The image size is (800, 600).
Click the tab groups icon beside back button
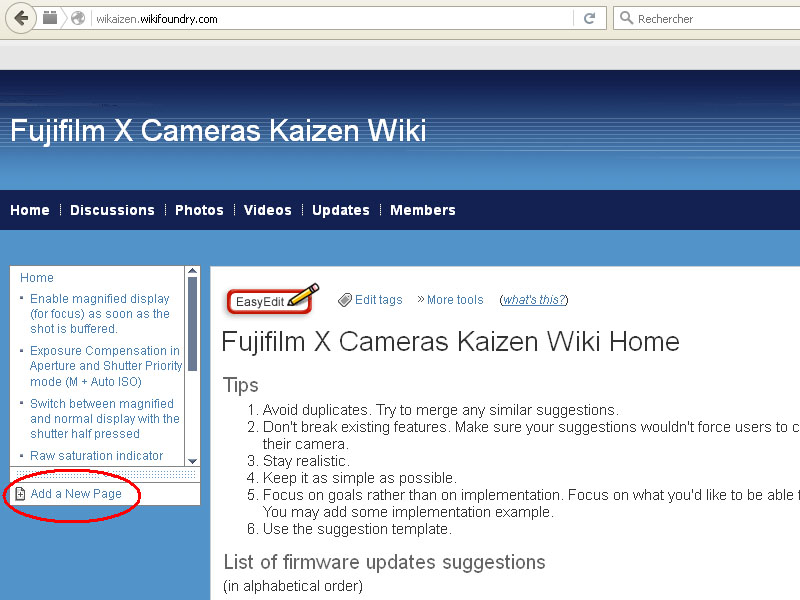tap(49, 18)
